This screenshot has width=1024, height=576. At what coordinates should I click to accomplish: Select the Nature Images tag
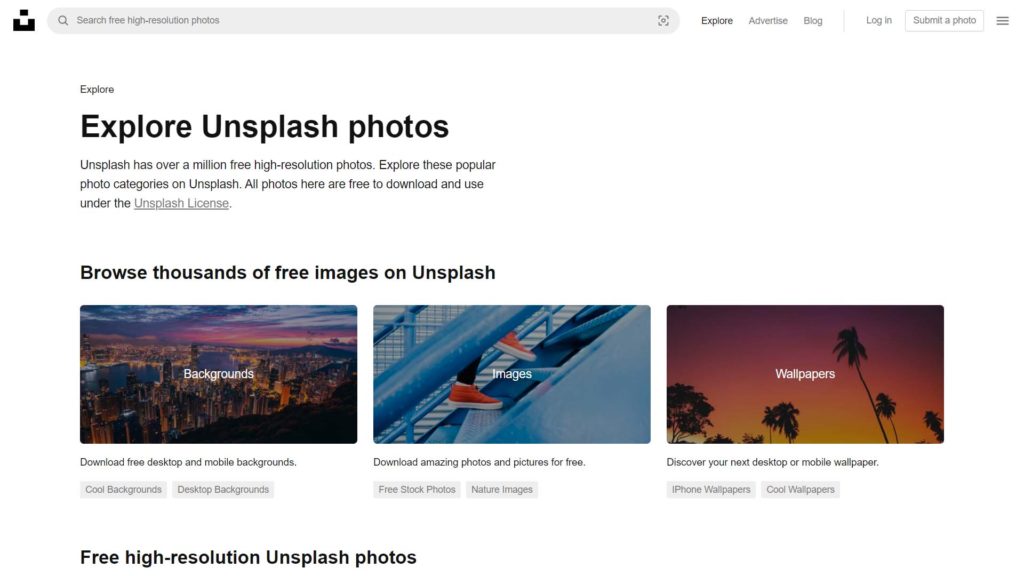tap(502, 490)
